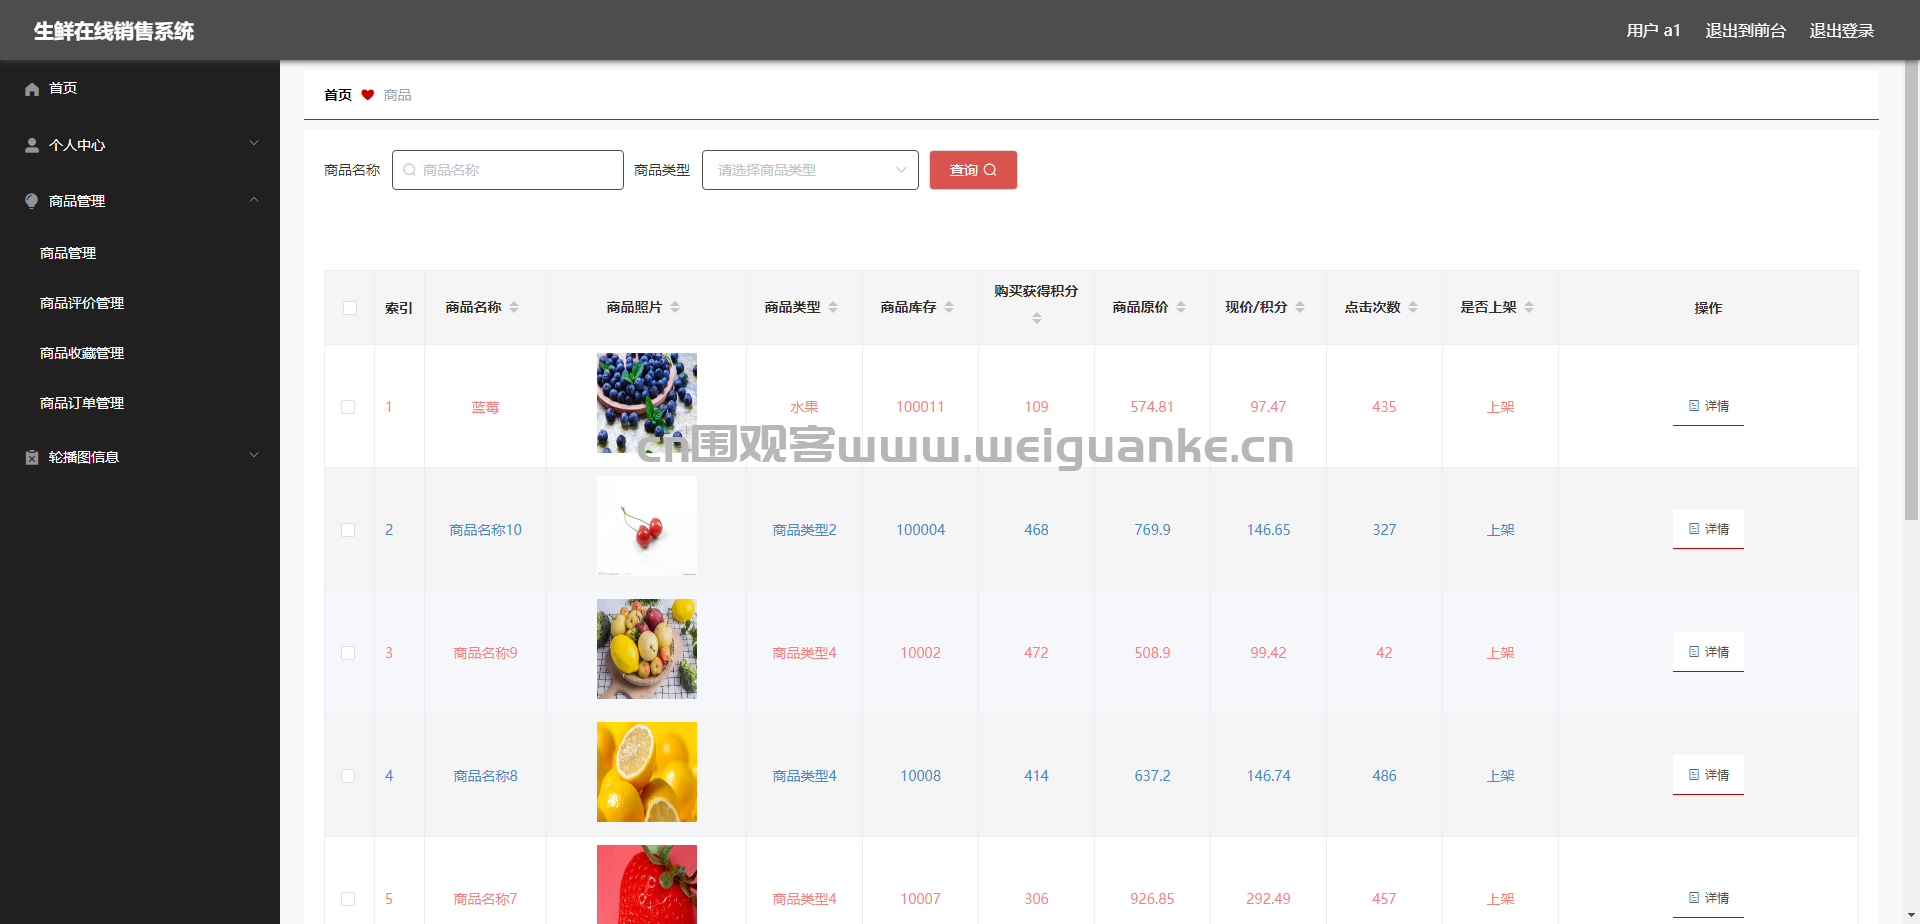Click the click-count value 486
This screenshot has height=924, width=1920.
point(1384,776)
